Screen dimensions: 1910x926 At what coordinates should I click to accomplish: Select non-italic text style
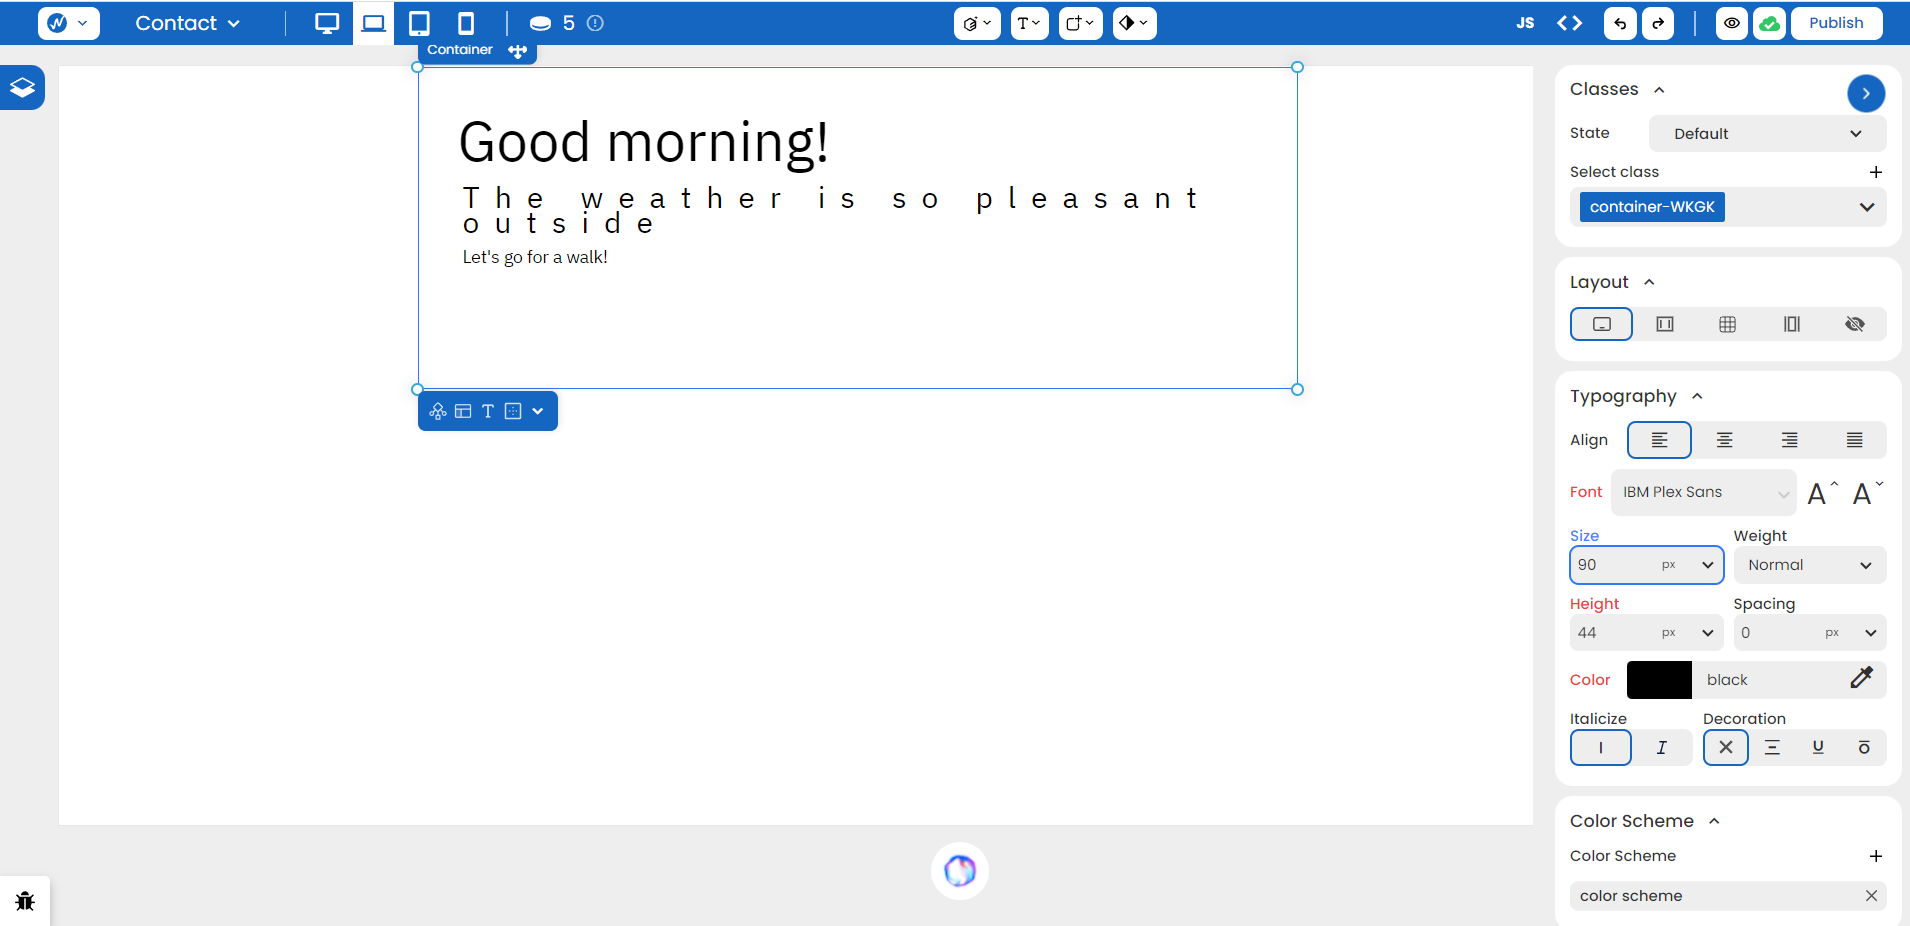[1601, 748]
